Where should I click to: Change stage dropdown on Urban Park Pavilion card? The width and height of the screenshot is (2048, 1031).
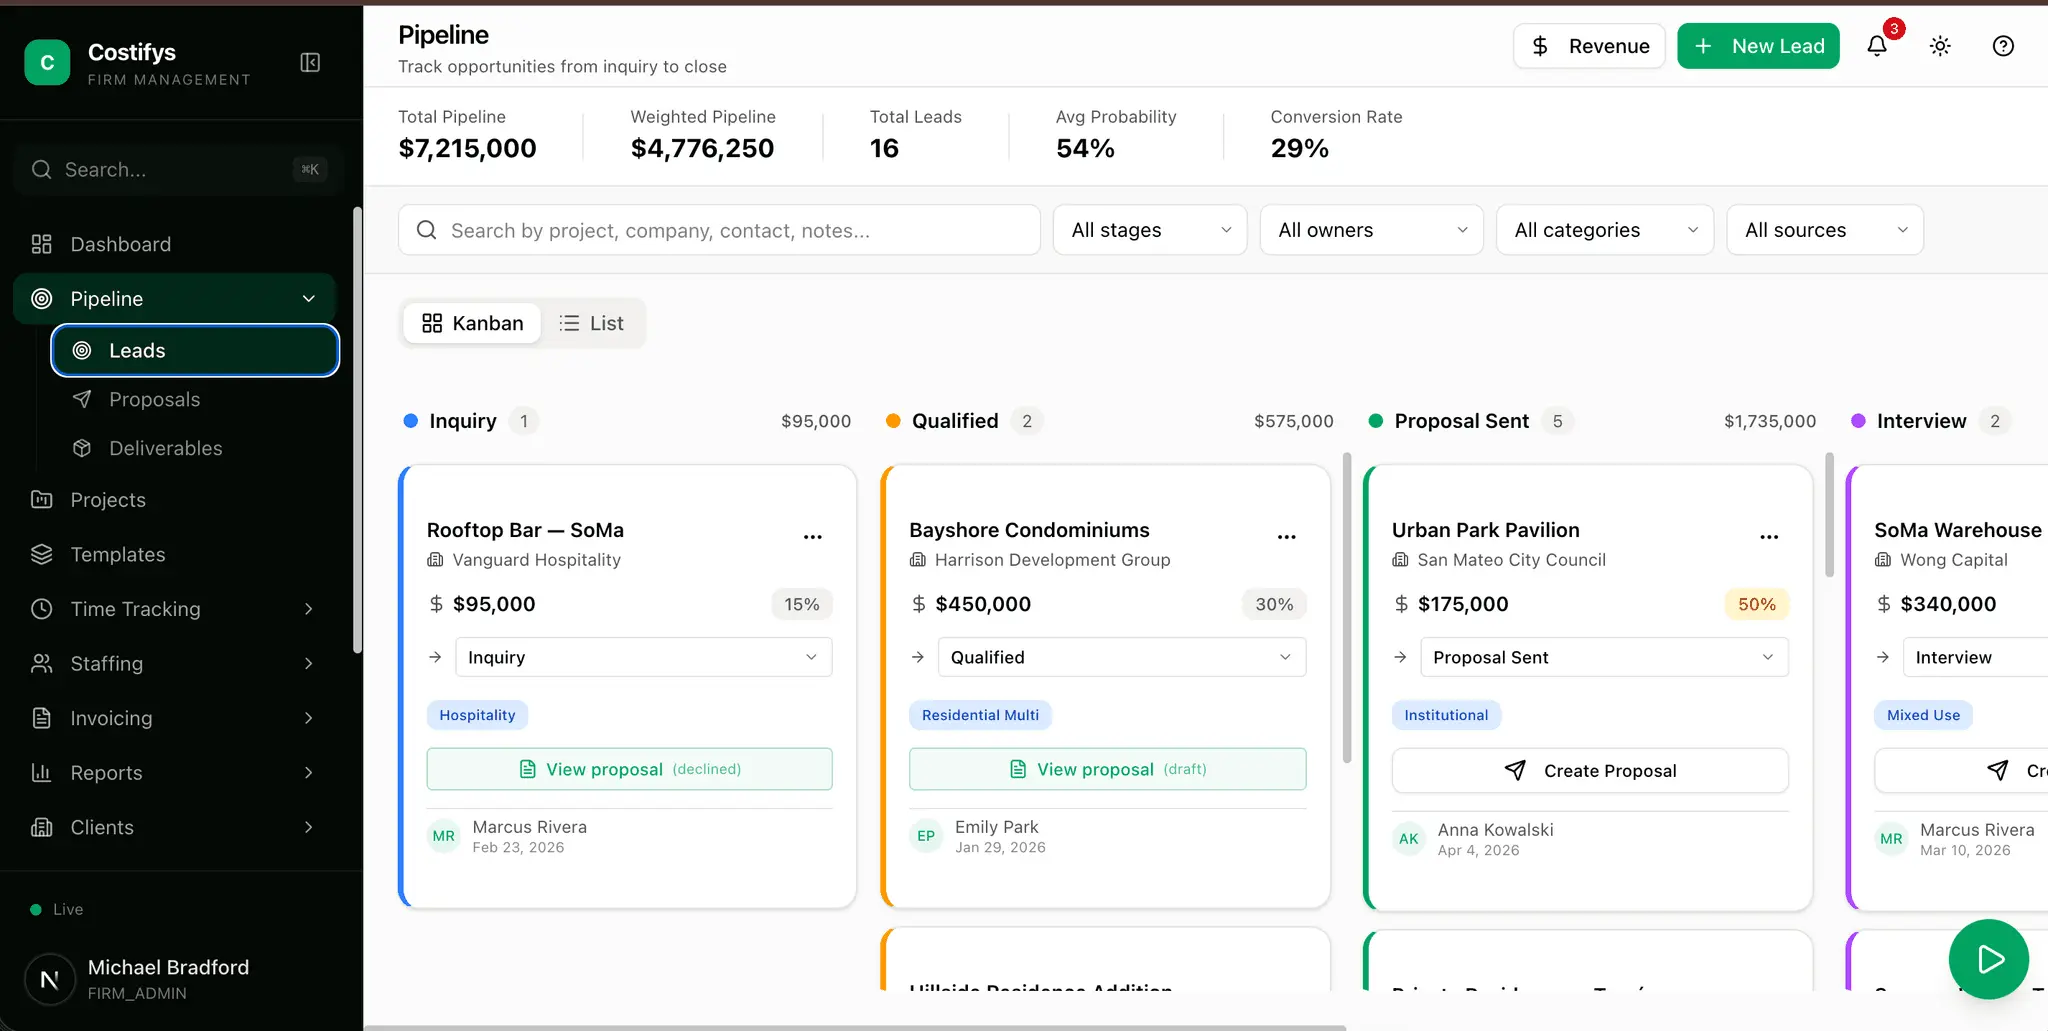pos(1604,657)
